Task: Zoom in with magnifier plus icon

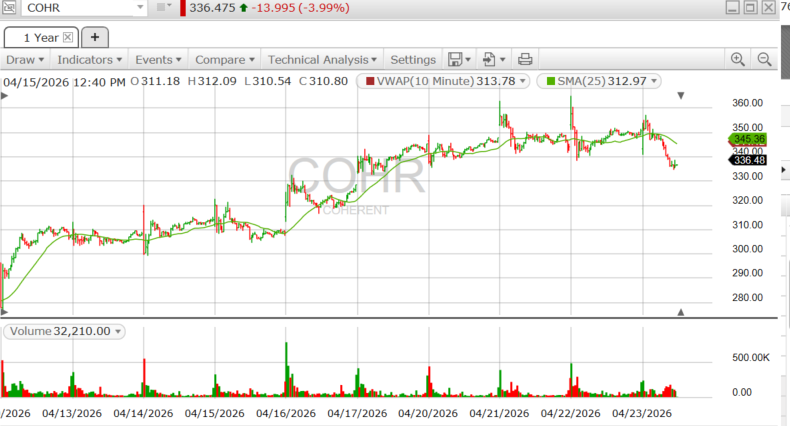Action: point(738,59)
